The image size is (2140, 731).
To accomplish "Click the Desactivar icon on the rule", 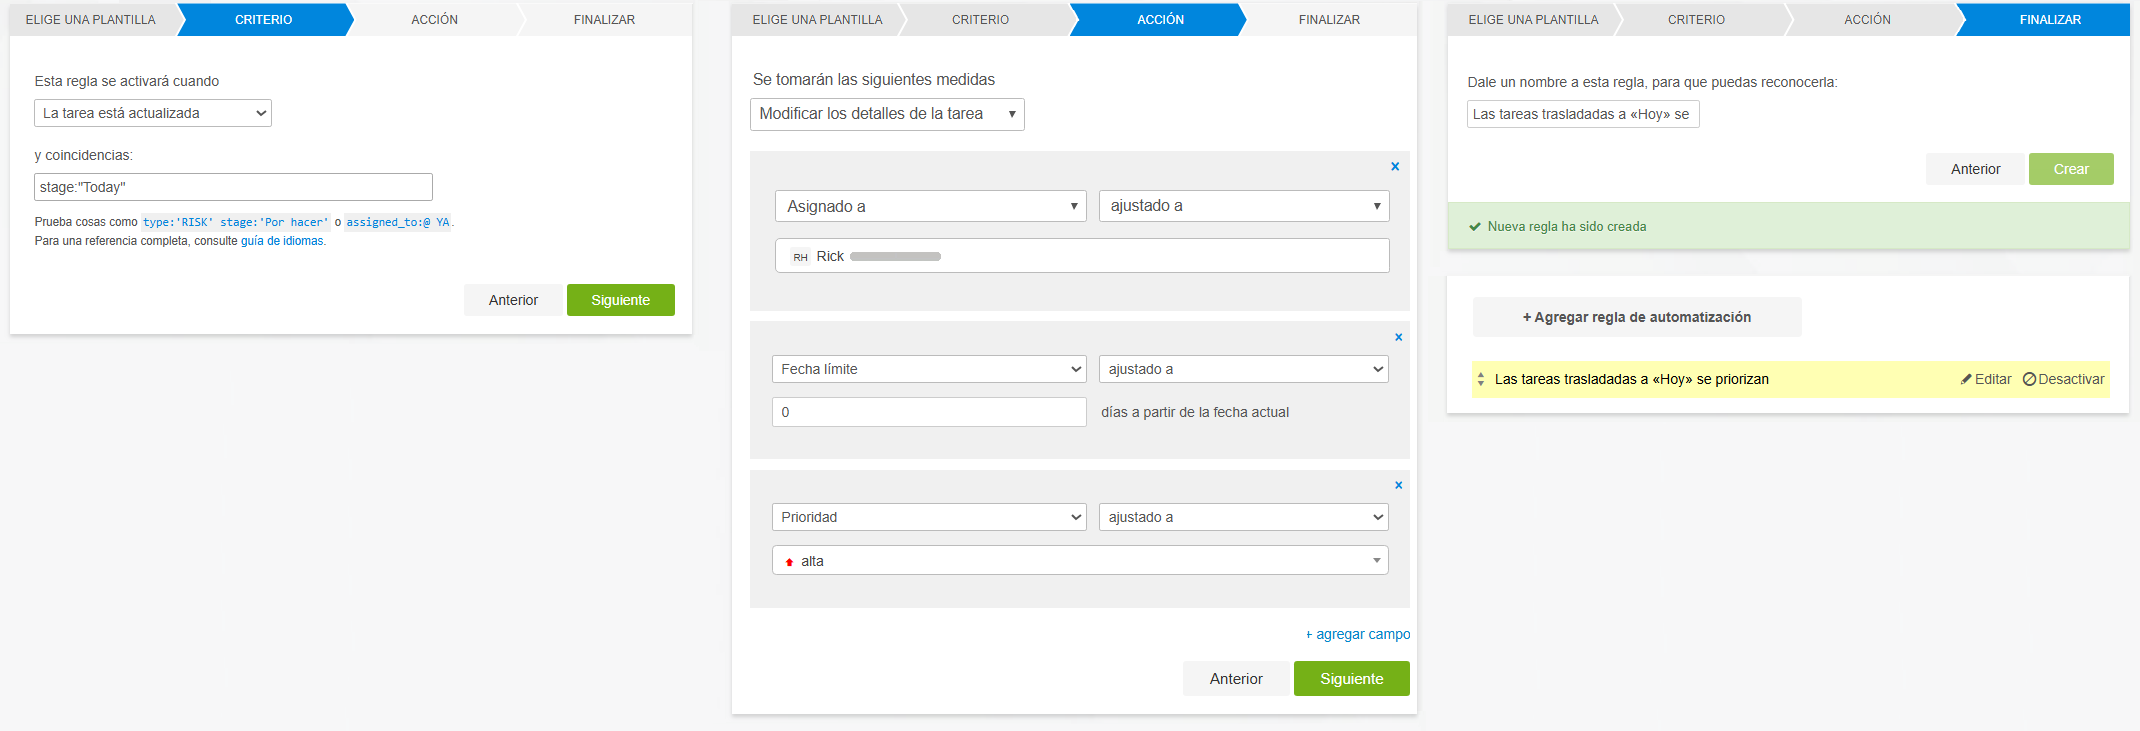I will 2029,380.
